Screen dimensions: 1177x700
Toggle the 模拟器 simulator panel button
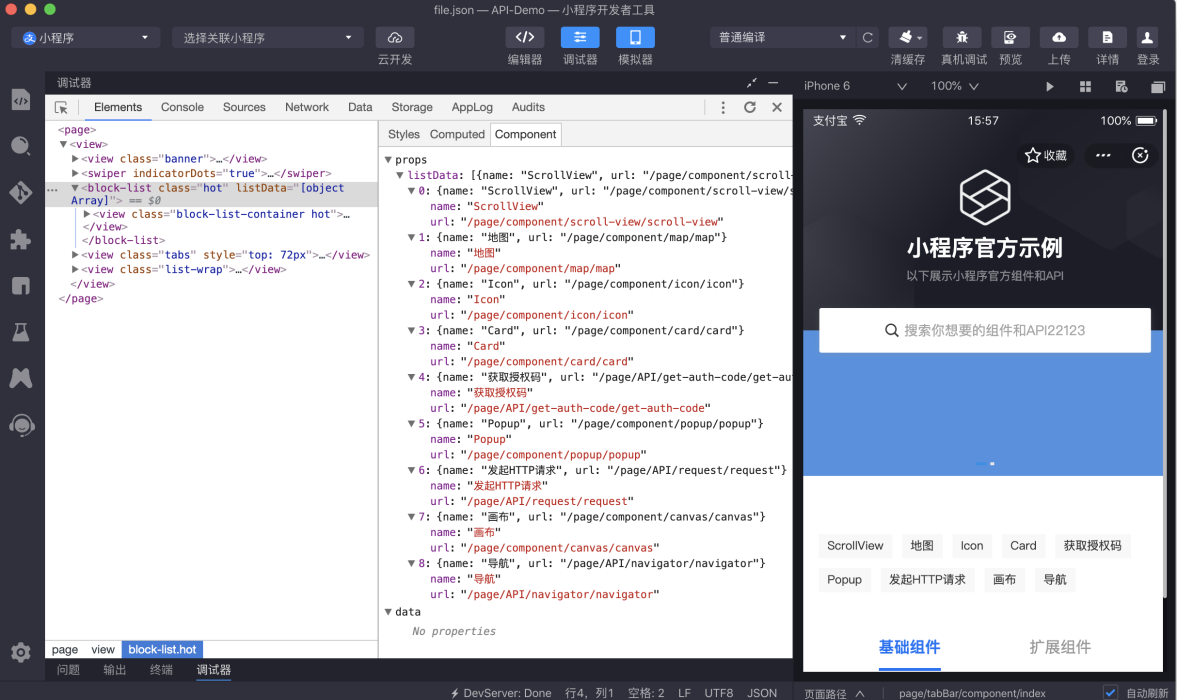(635, 38)
